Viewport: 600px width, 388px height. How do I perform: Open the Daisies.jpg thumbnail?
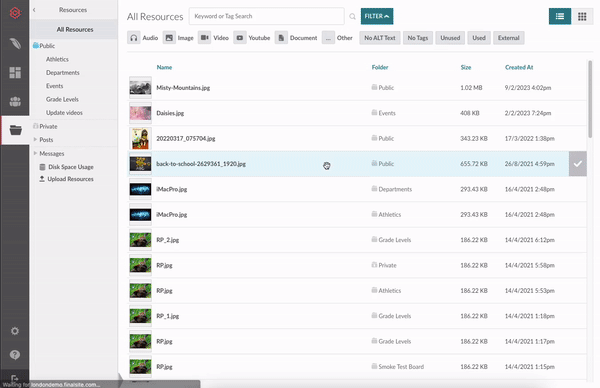tap(140, 113)
